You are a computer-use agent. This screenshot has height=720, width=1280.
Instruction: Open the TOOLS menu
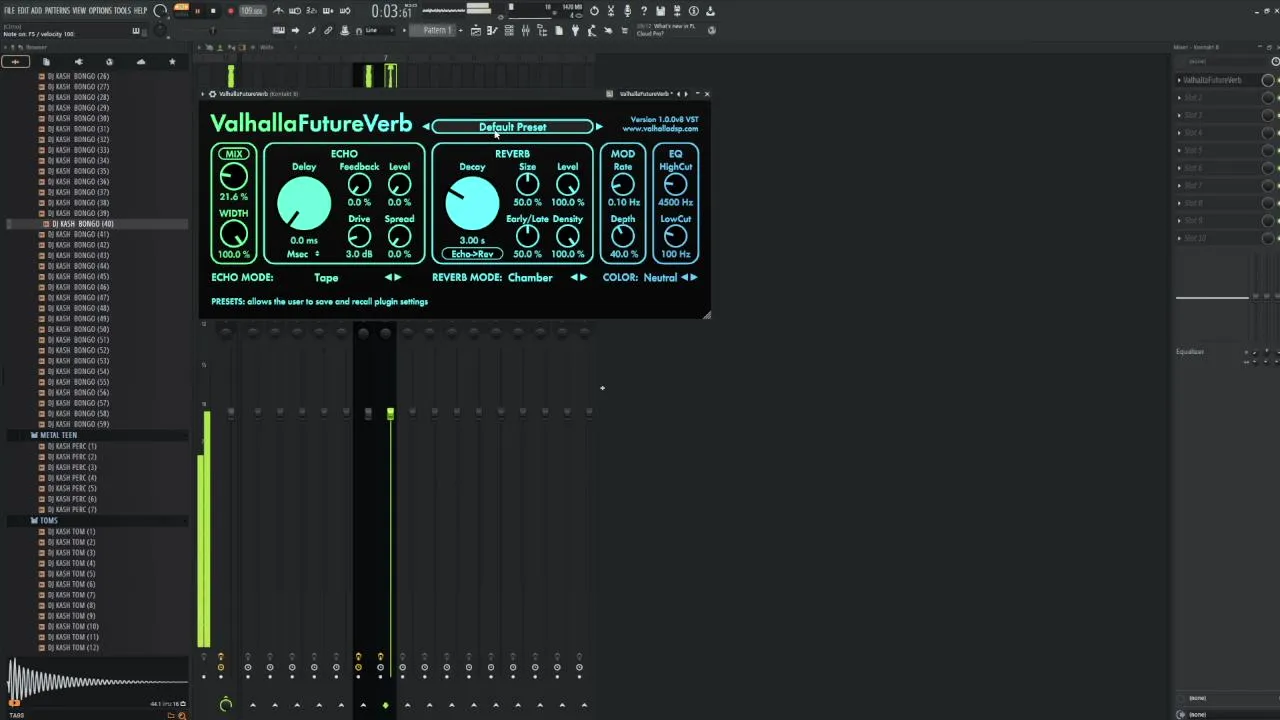tap(122, 10)
